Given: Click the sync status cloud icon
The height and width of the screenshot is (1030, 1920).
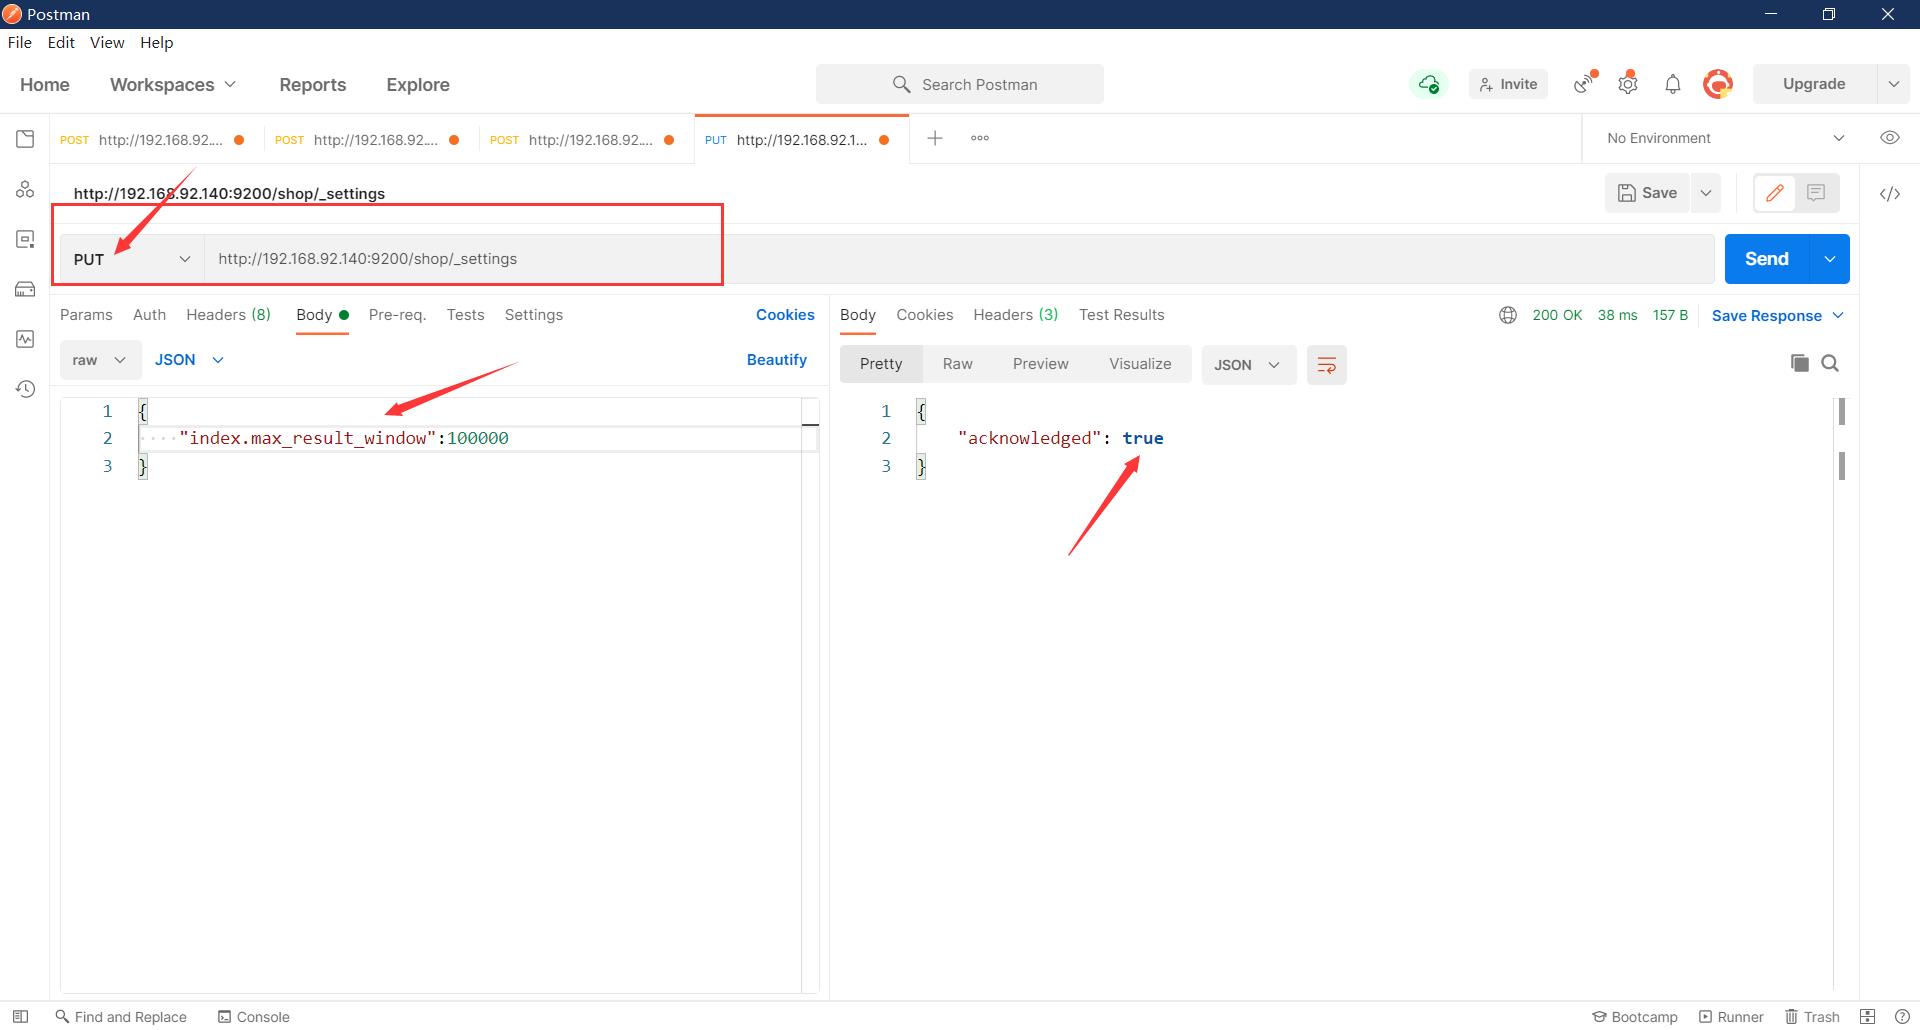Looking at the screenshot, I should point(1429,84).
